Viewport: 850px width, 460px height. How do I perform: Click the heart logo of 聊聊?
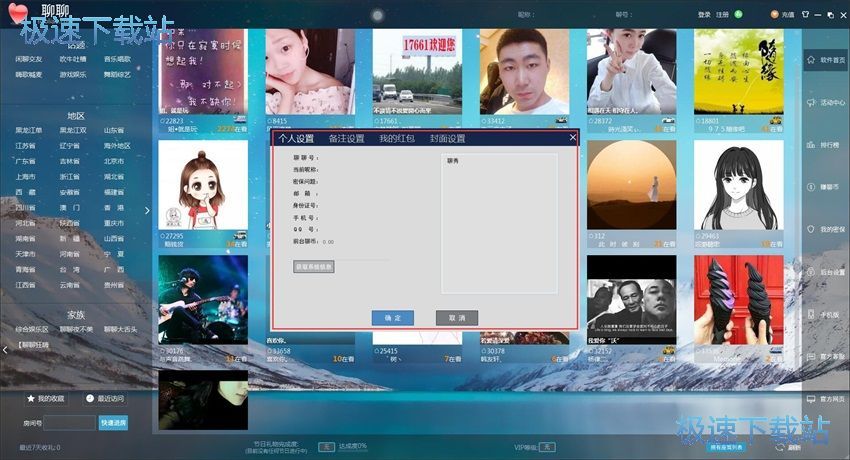[x=18, y=14]
